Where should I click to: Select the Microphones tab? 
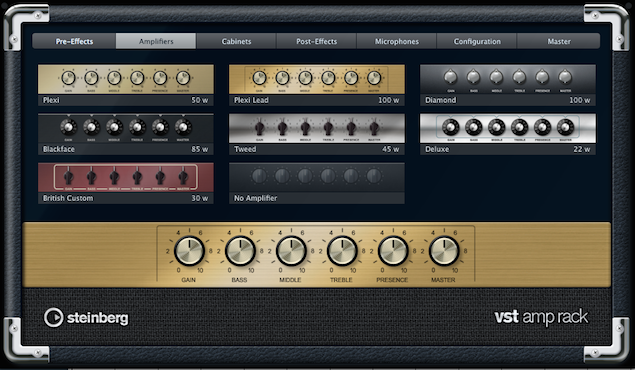396,41
